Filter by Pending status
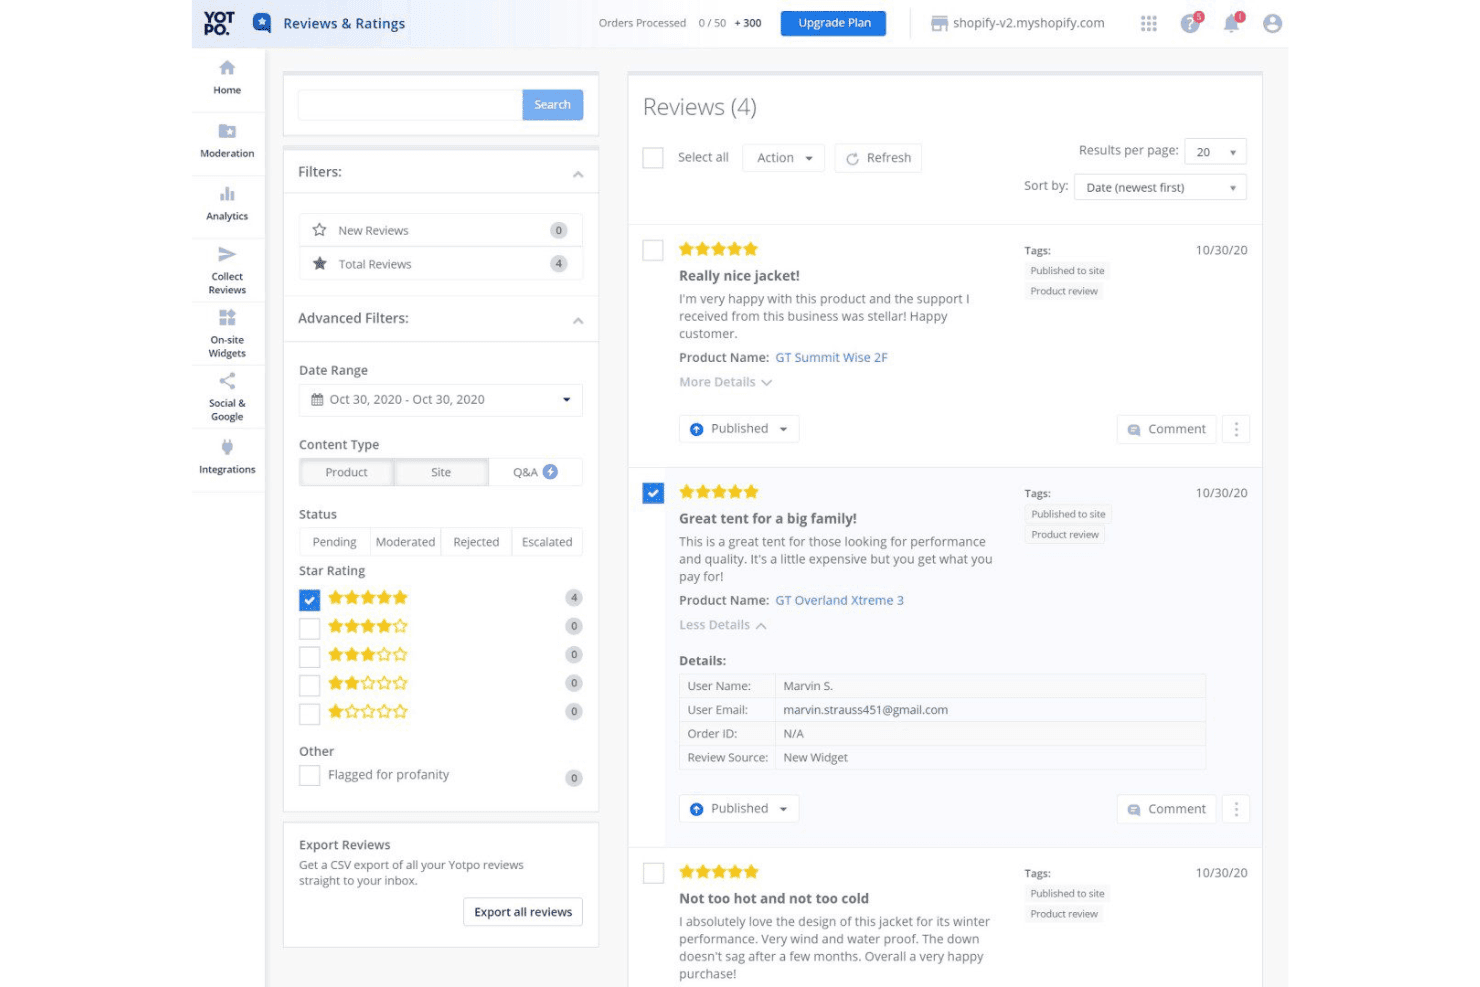 point(334,542)
